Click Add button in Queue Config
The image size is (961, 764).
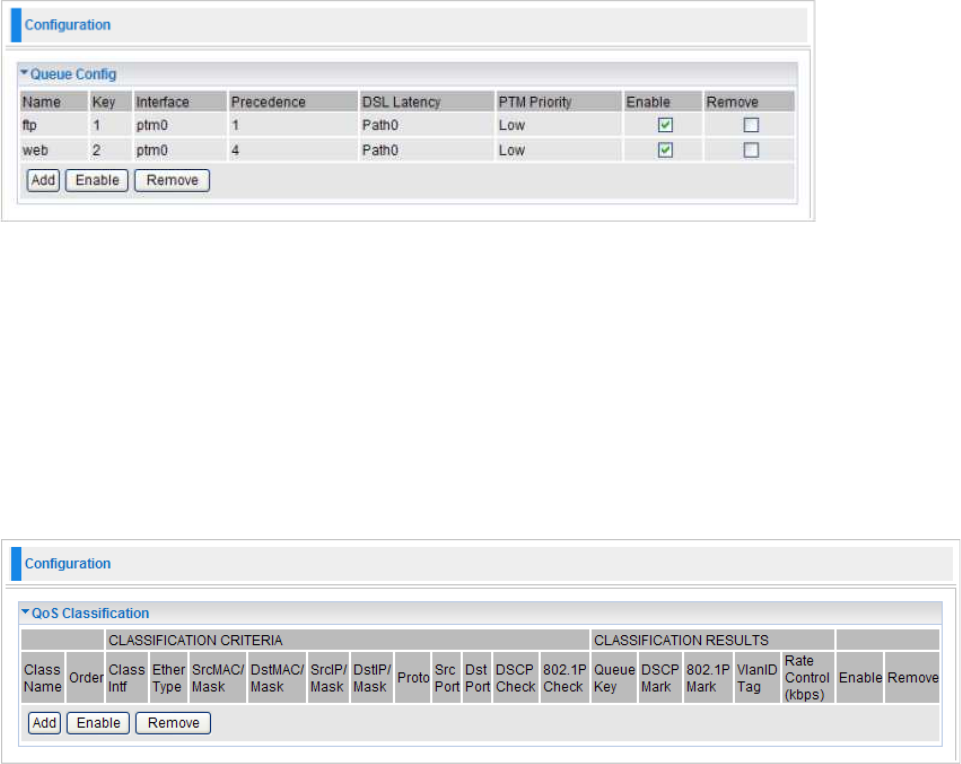43,180
